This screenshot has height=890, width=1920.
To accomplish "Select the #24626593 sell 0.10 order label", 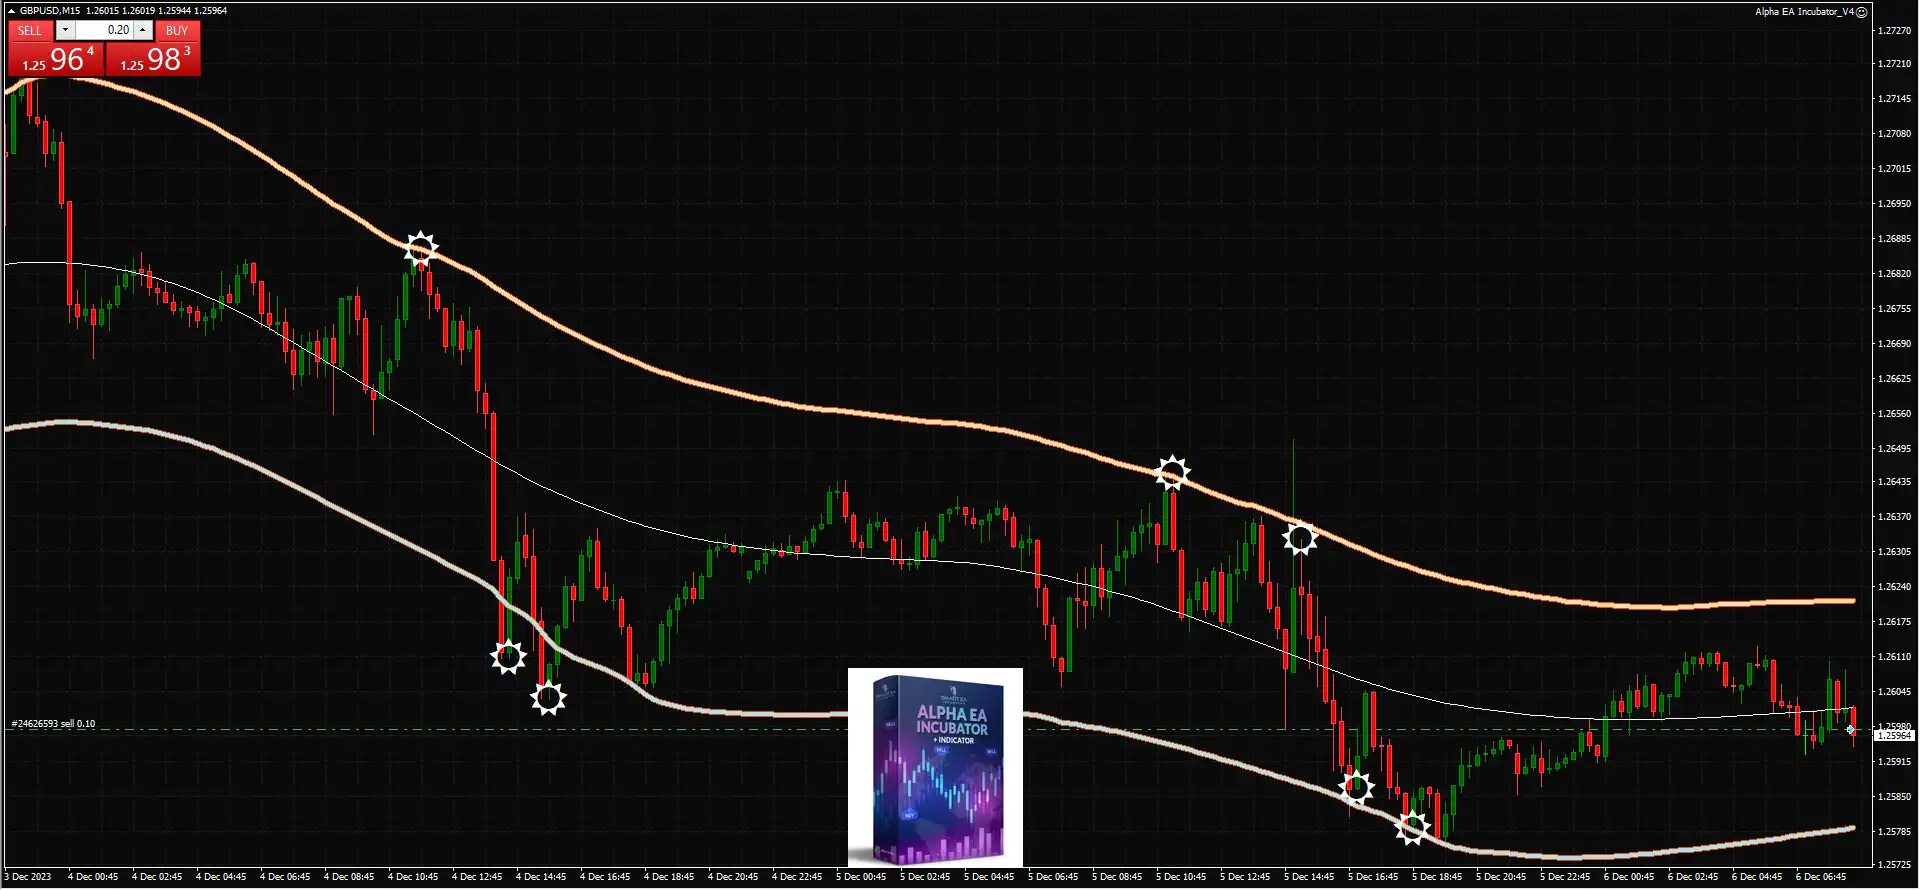I will (x=53, y=724).
